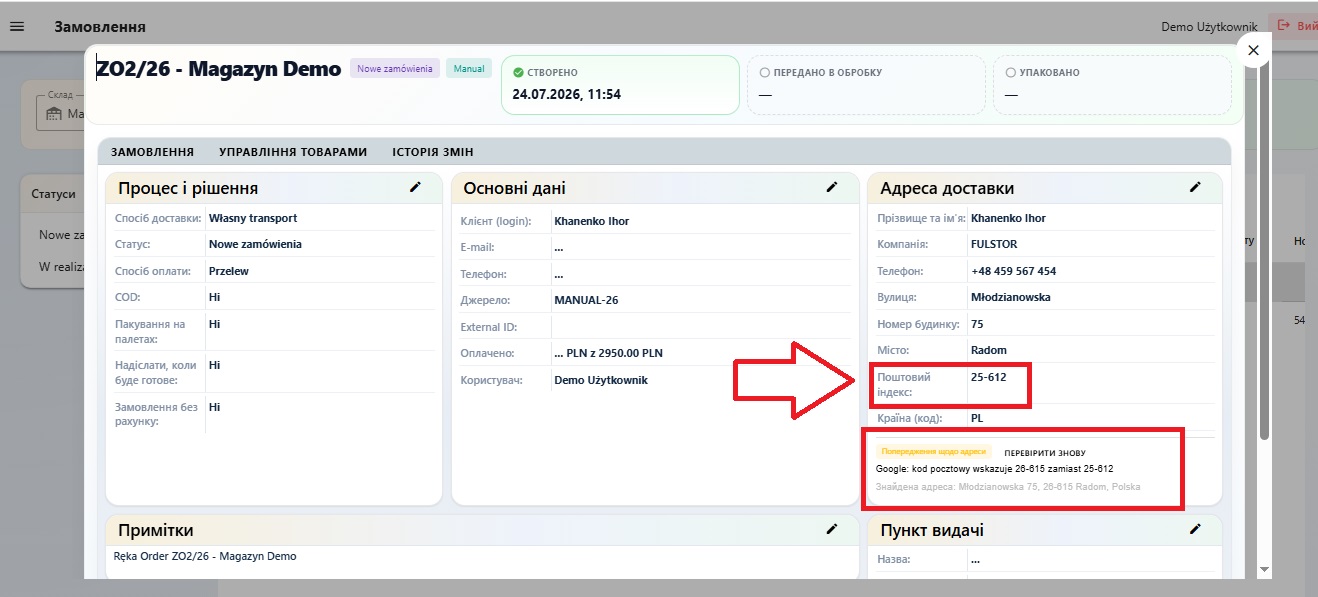Image resolution: width=1318 pixels, height=597 pixels.
Task: Open the УПРАВЛІННЯ ТОВАРАМИ tab
Action: coord(293,152)
